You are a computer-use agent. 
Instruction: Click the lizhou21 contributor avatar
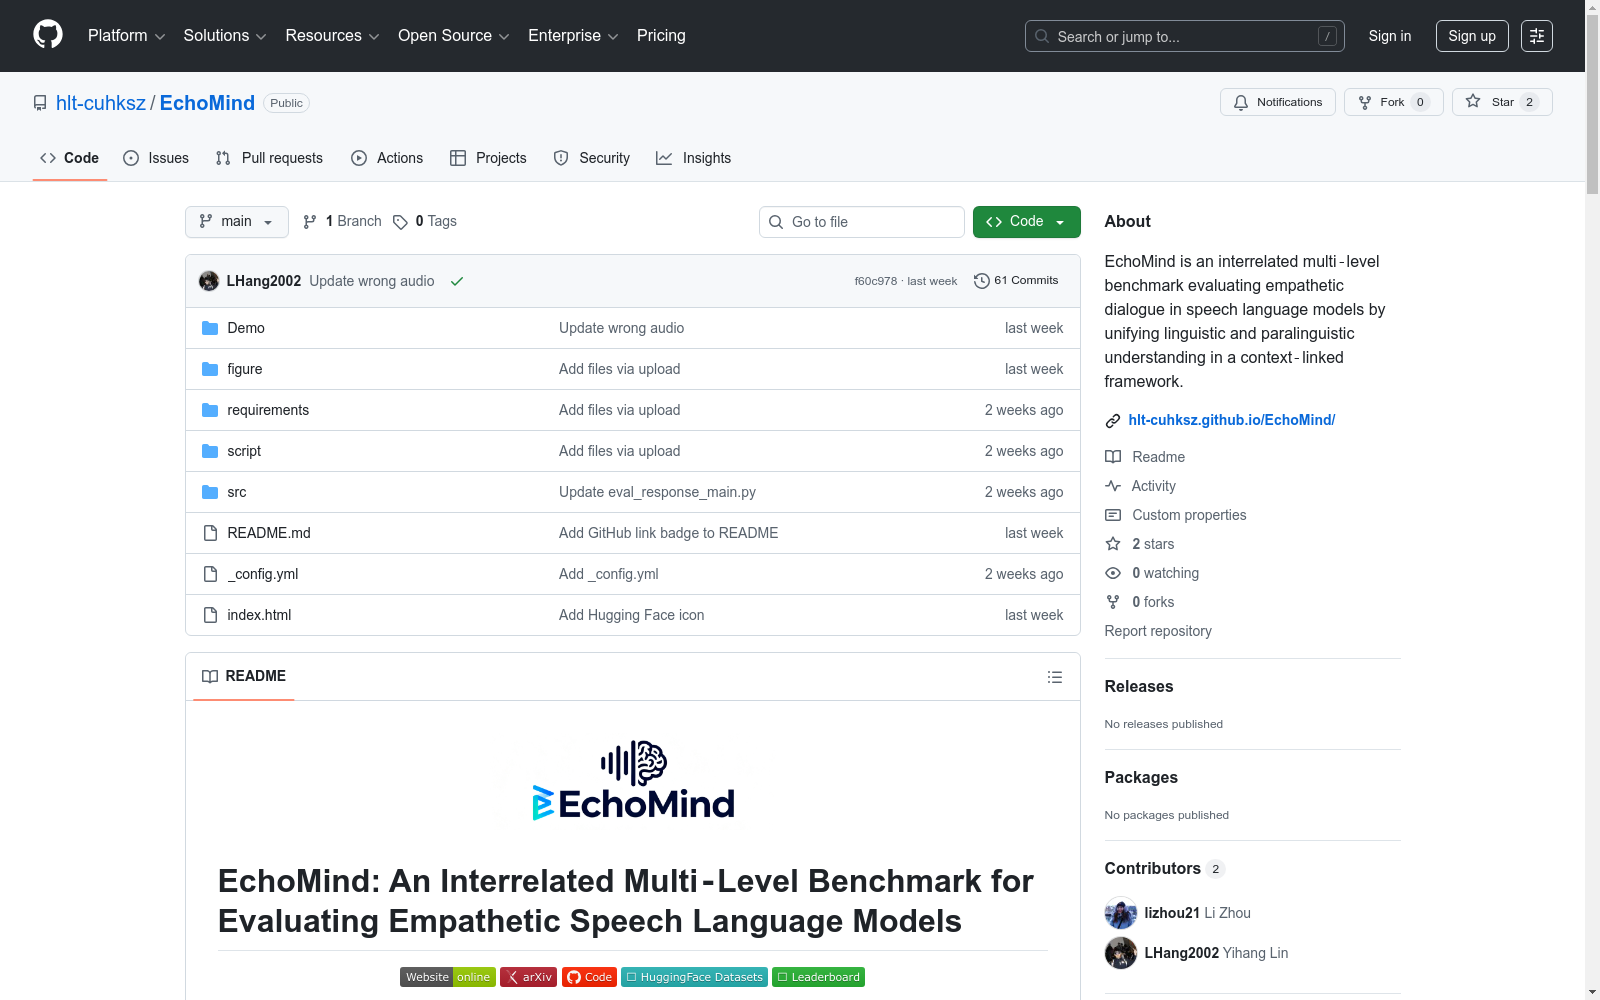tap(1121, 913)
